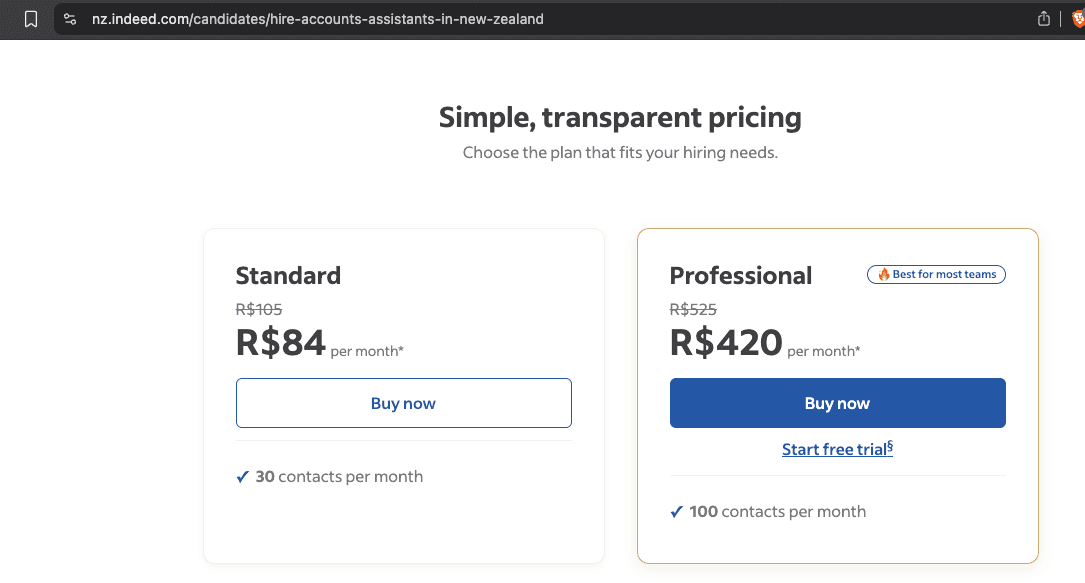1085x583 pixels.
Task: Click the 100 contacts per month text
Action: 778,512
